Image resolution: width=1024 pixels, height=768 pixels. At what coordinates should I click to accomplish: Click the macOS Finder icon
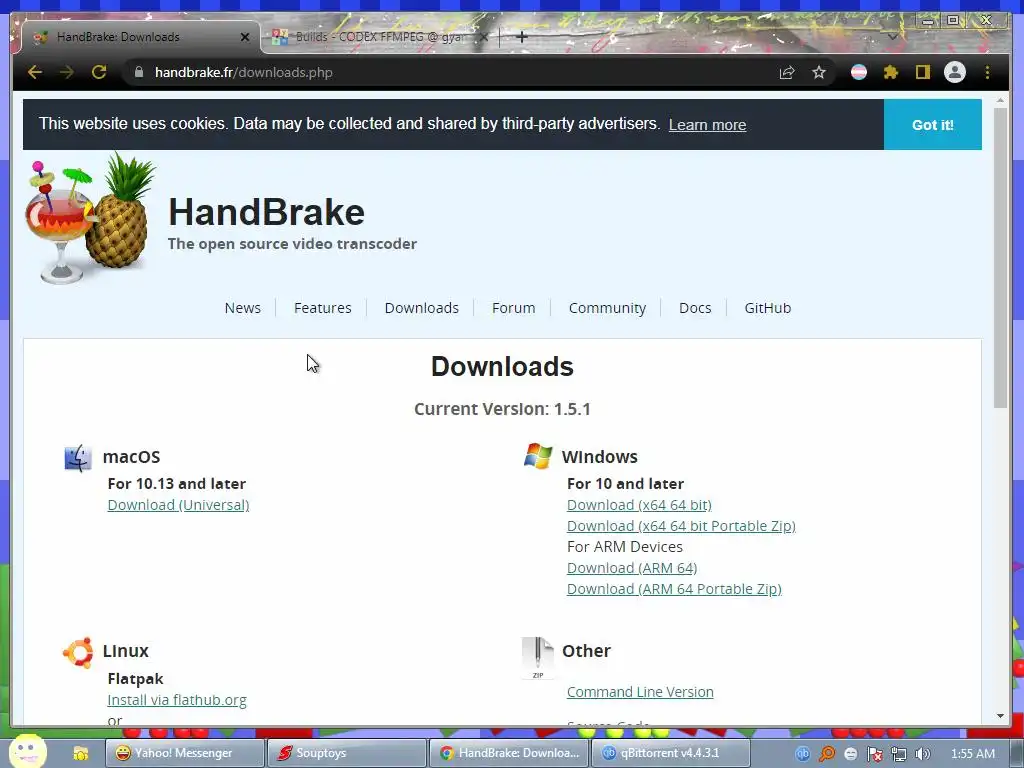tap(78, 458)
